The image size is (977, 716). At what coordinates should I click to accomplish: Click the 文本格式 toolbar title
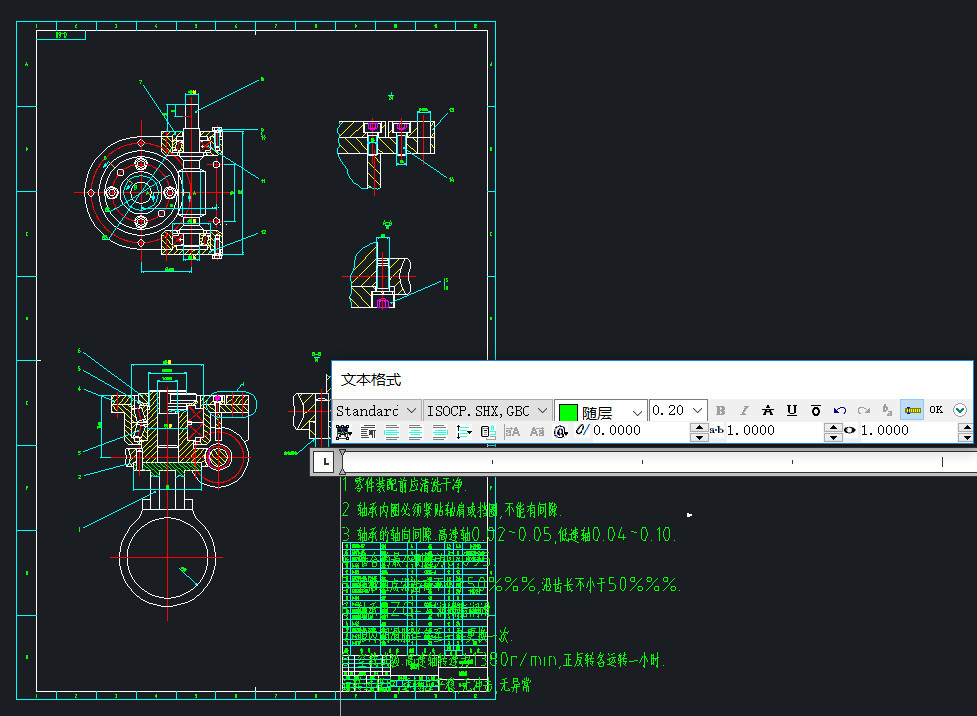[371, 379]
